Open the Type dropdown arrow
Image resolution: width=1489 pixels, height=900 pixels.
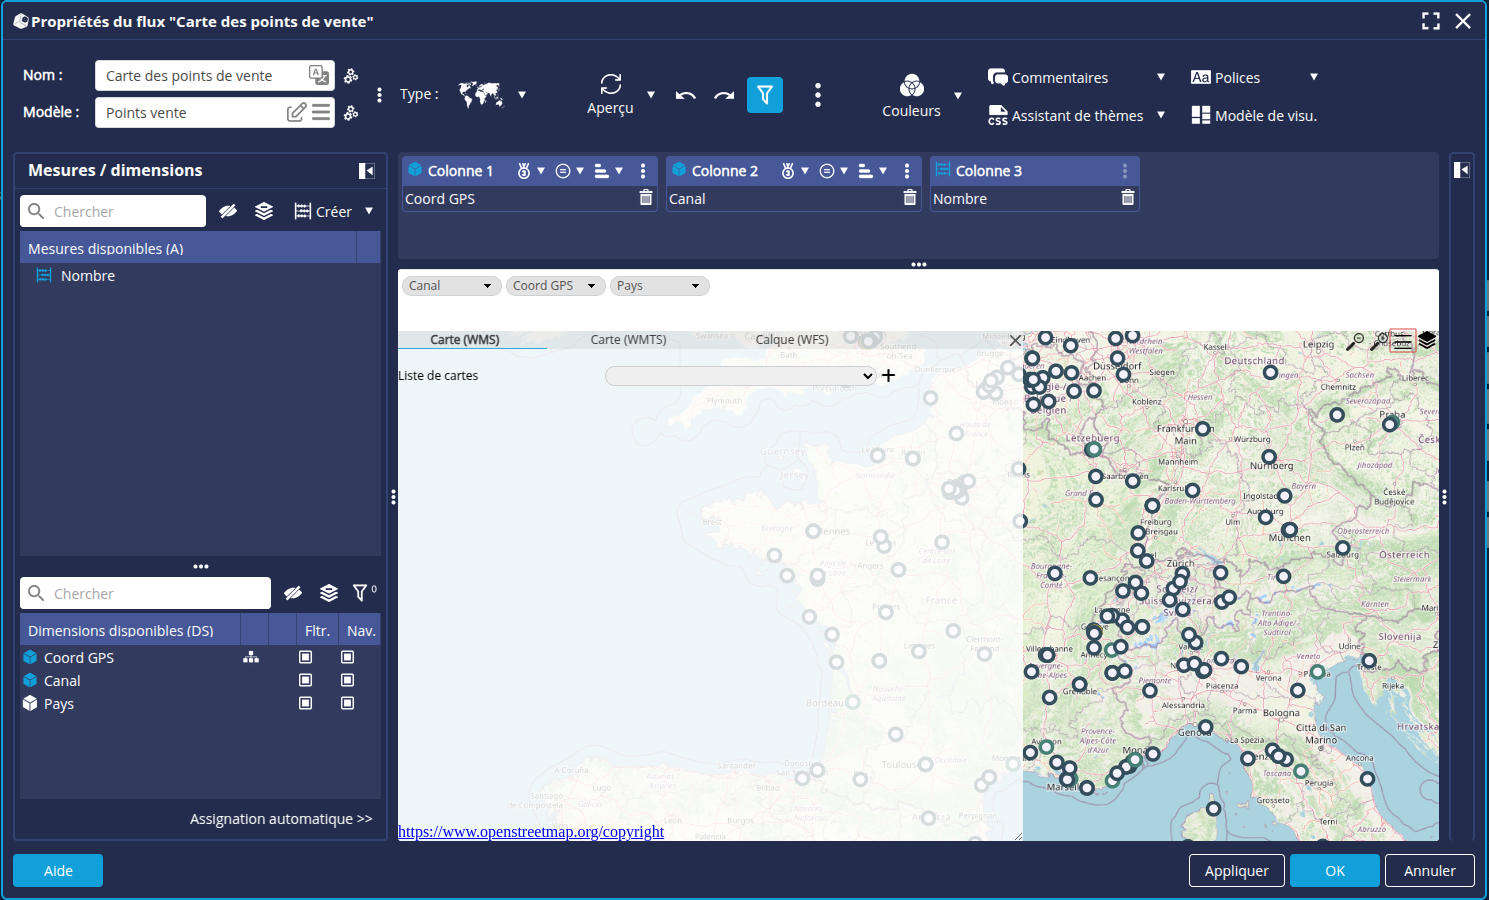(x=522, y=95)
